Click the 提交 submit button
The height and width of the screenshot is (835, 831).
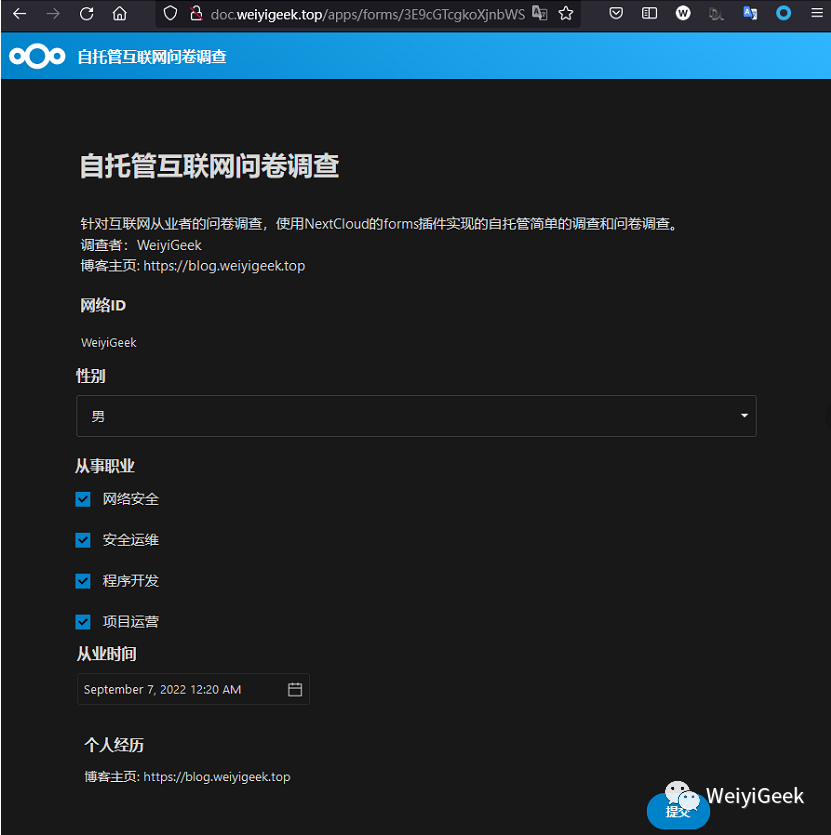[x=678, y=811]
